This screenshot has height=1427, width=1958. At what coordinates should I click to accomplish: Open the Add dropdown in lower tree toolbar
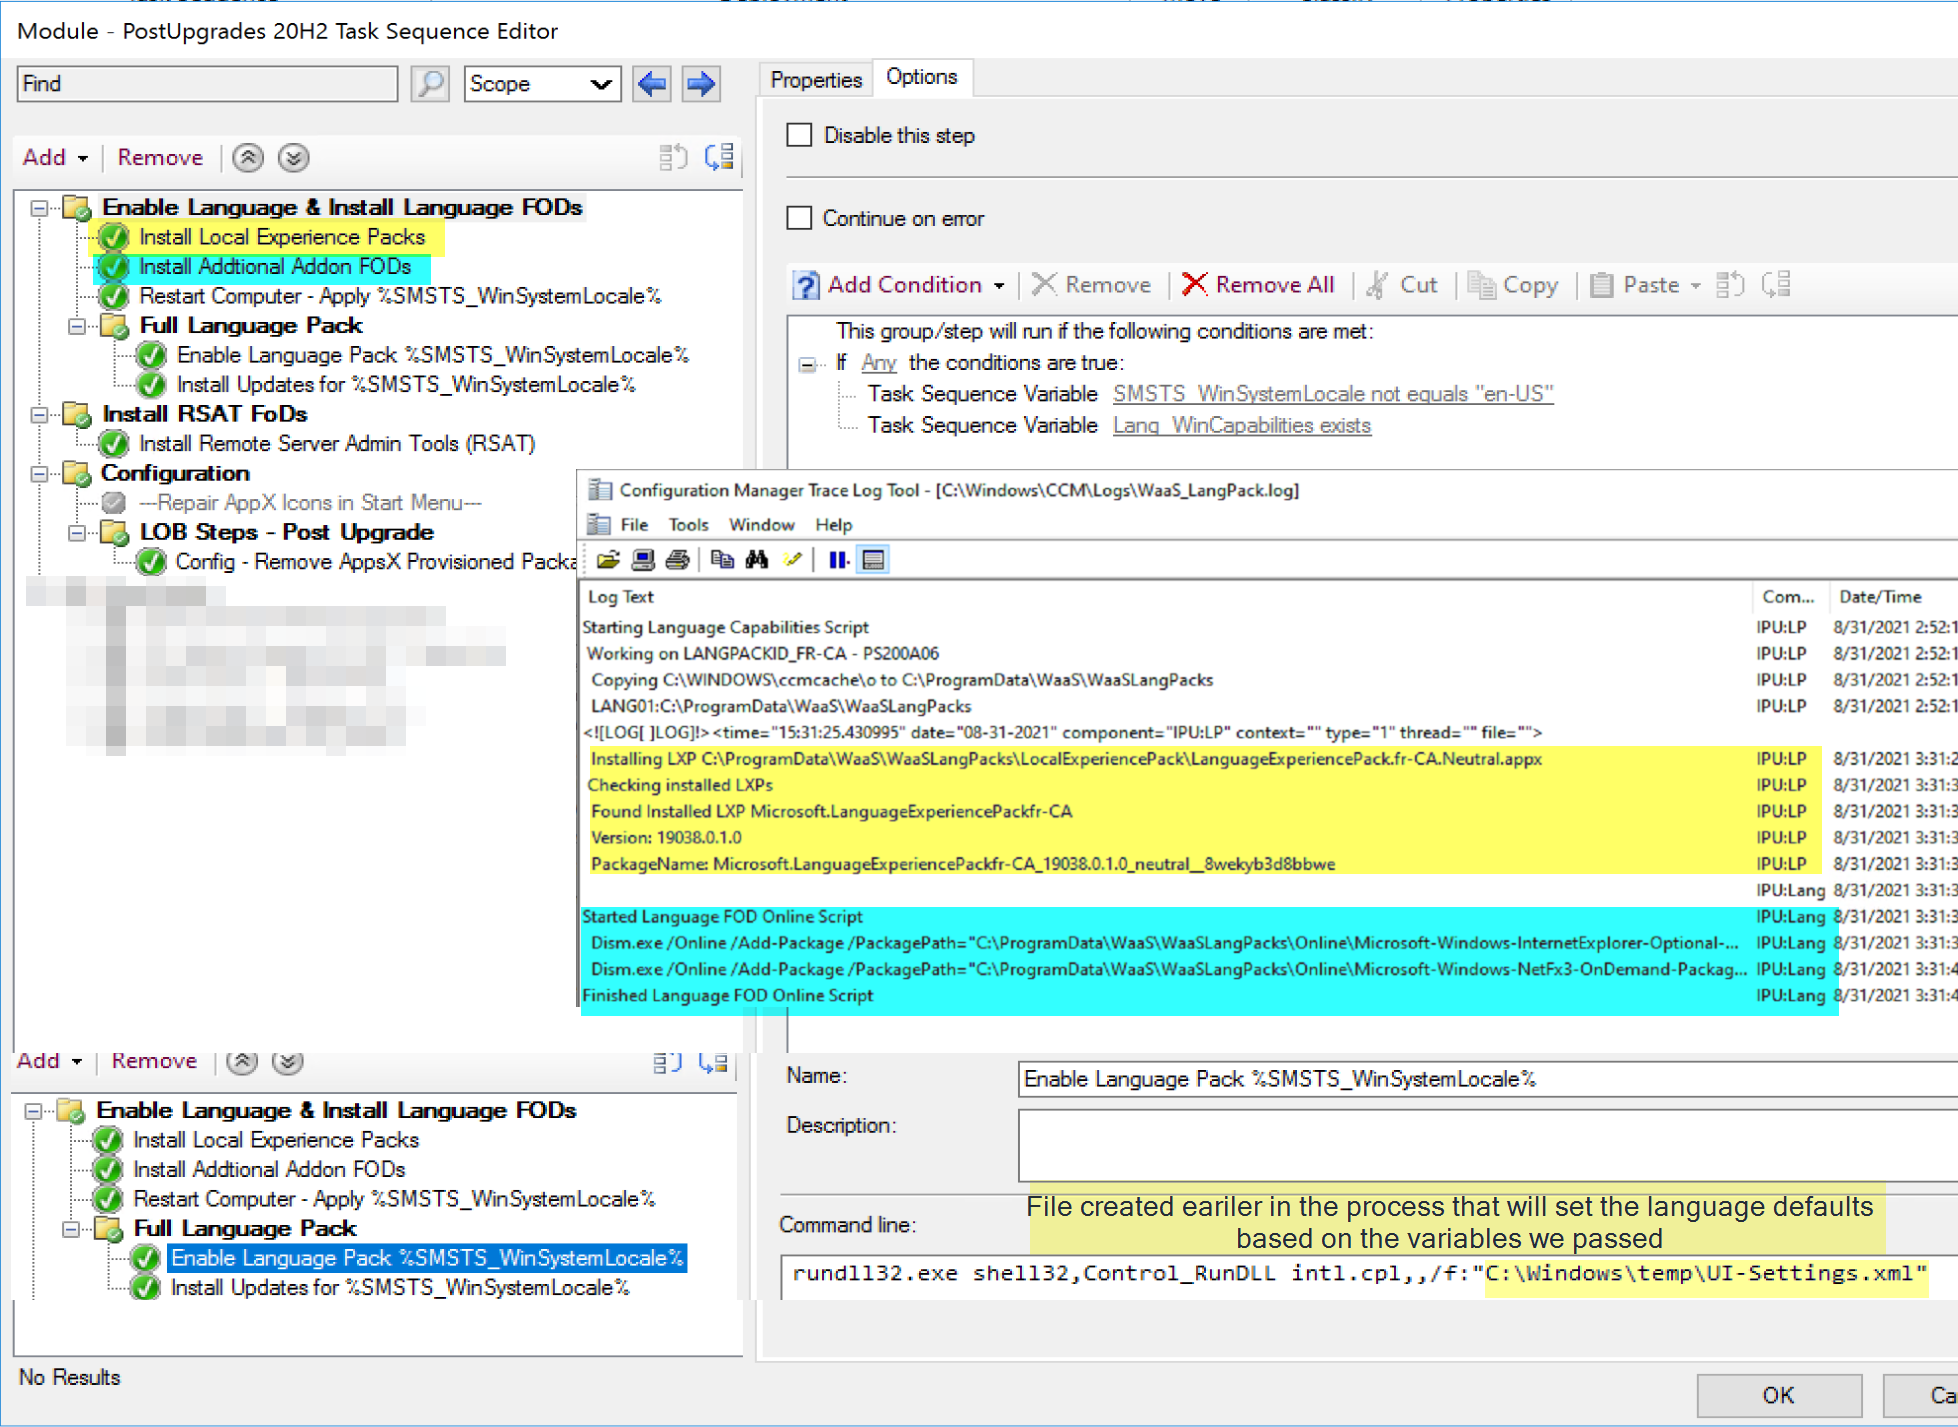pyautogui.click(x=49, y=1061)
